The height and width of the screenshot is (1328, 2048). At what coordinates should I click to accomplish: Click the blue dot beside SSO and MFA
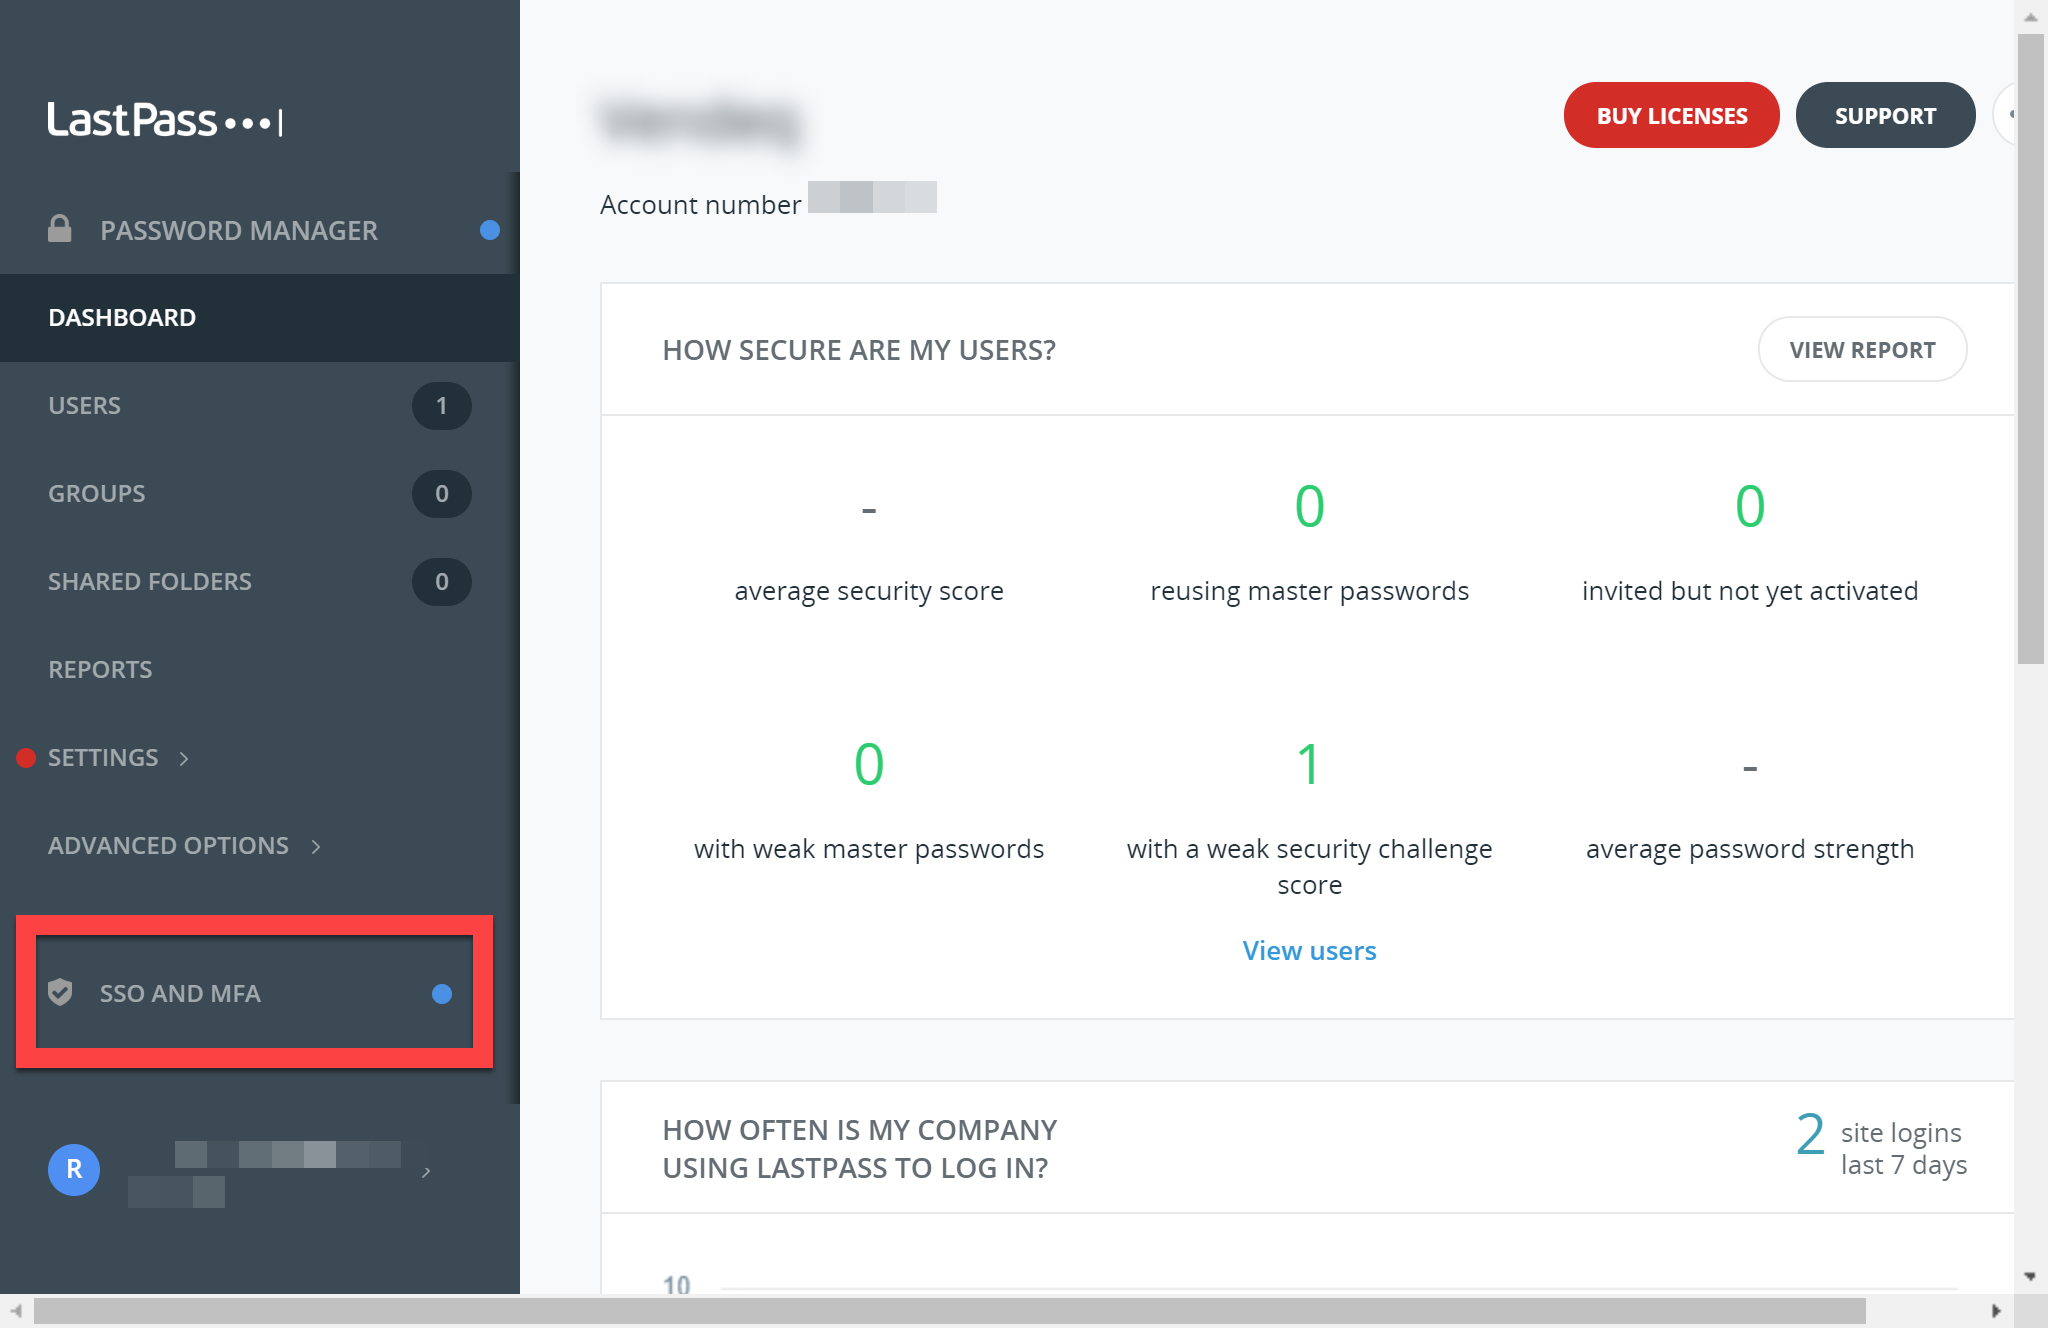pyautogui.click(x=442, y=993)
